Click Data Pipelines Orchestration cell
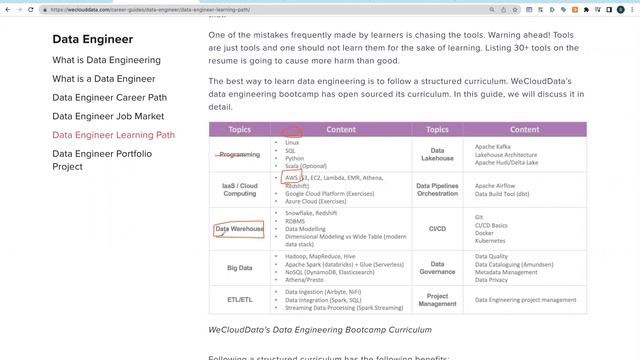 (437, 189)
